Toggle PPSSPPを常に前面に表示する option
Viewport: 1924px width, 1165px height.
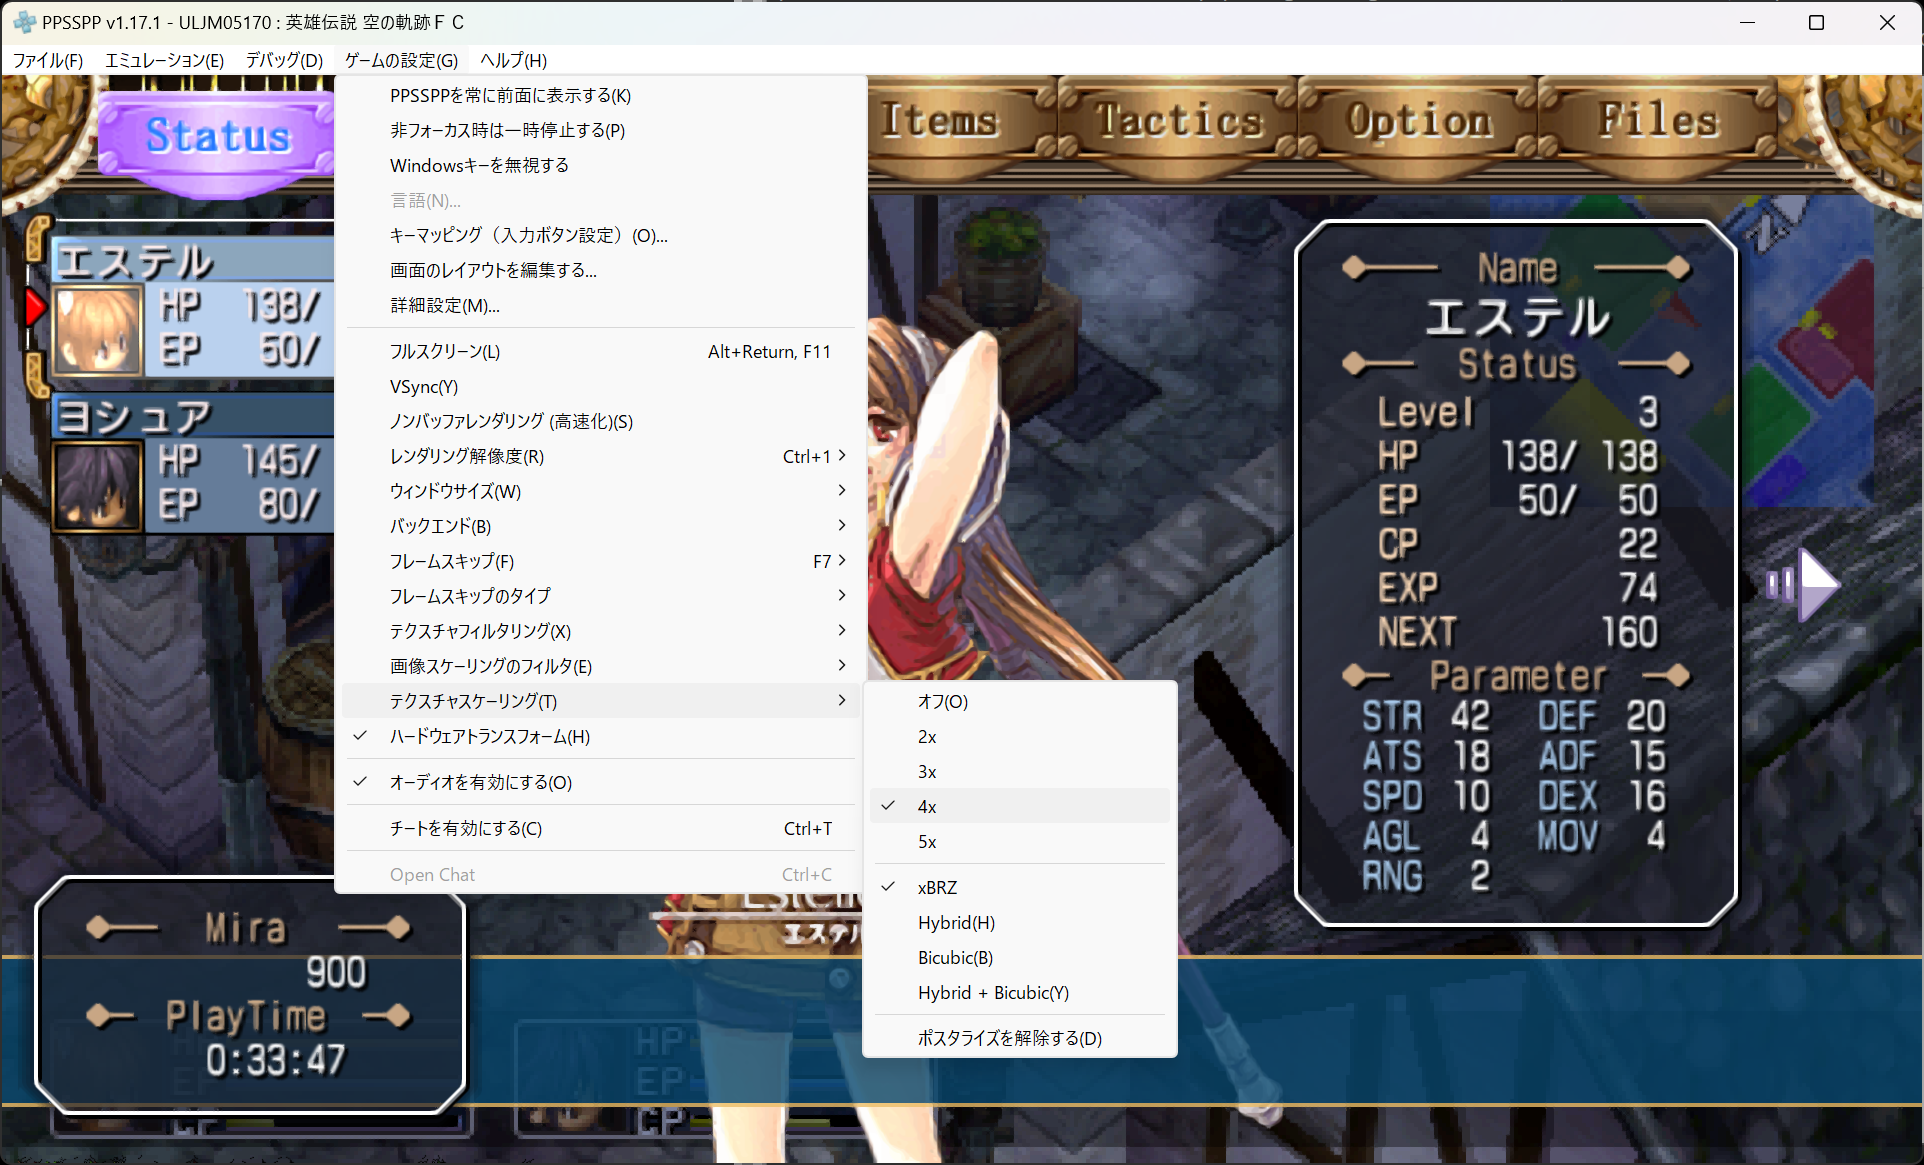pos(600,96)
